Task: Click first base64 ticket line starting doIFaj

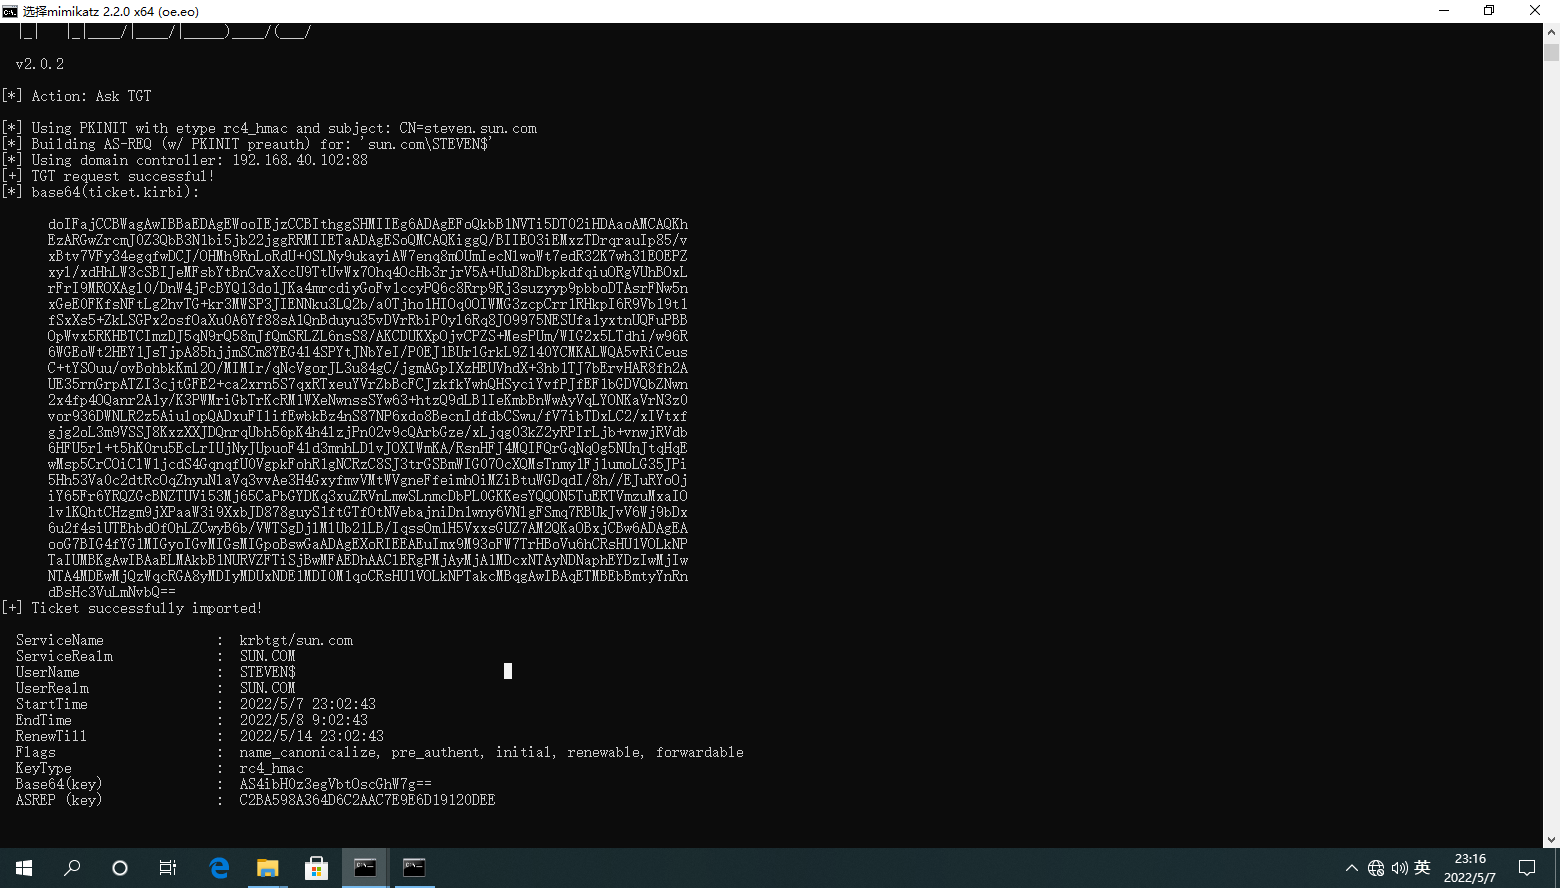Action: coord(368,224)
